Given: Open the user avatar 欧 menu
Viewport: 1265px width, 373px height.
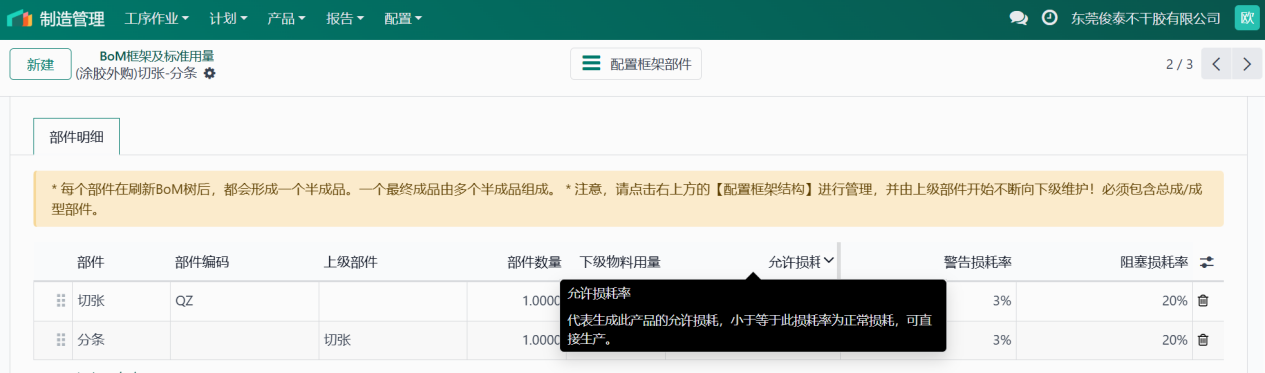Looking at the screenshot, I should click(x=1246, y=18).
